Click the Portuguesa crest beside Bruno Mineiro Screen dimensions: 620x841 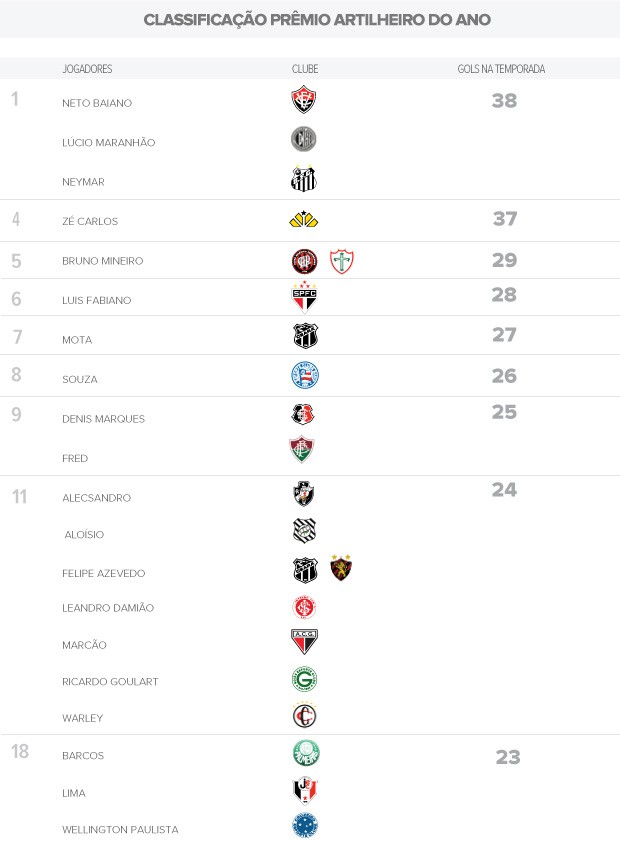tap(342, 261)
